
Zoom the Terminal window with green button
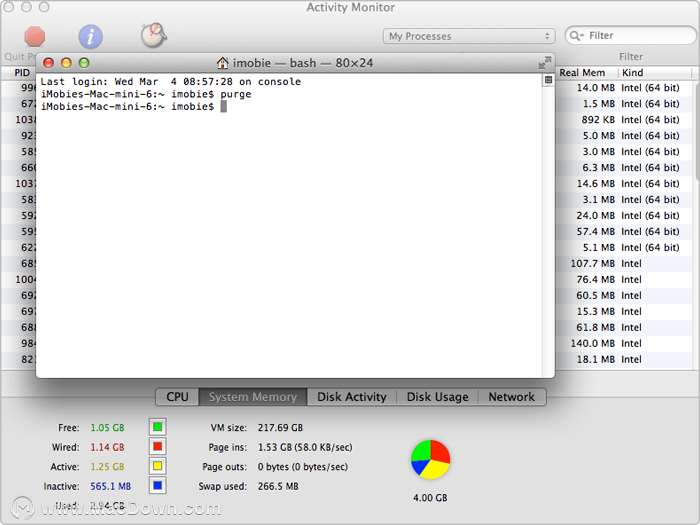pos(84,63)
